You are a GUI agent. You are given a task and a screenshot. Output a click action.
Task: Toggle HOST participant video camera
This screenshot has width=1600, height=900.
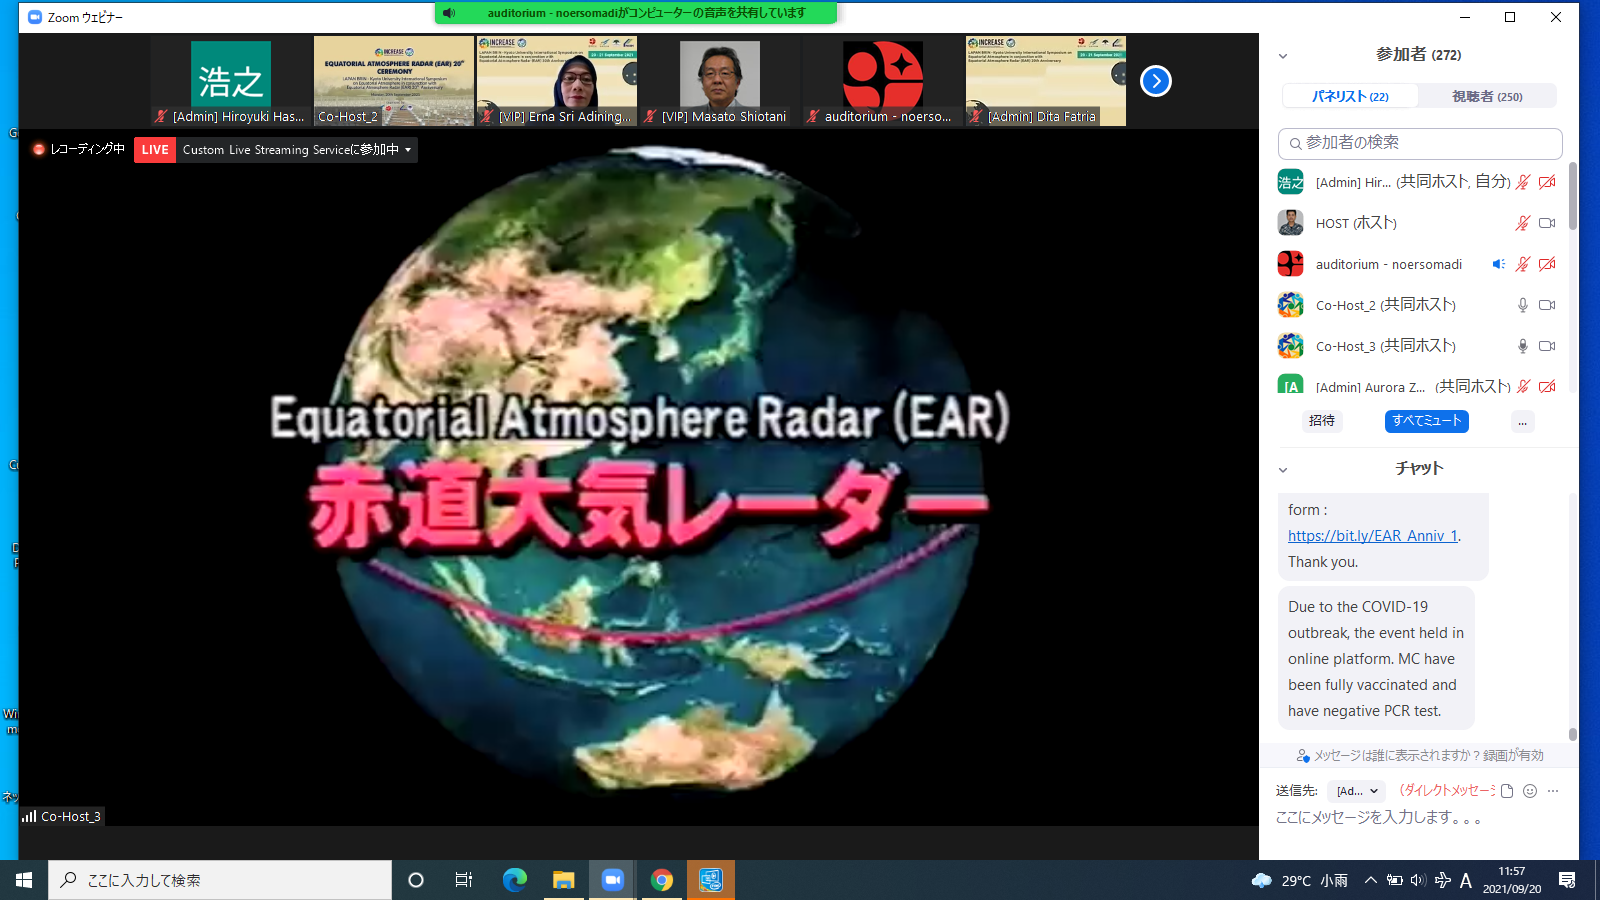coord(1547,223)
